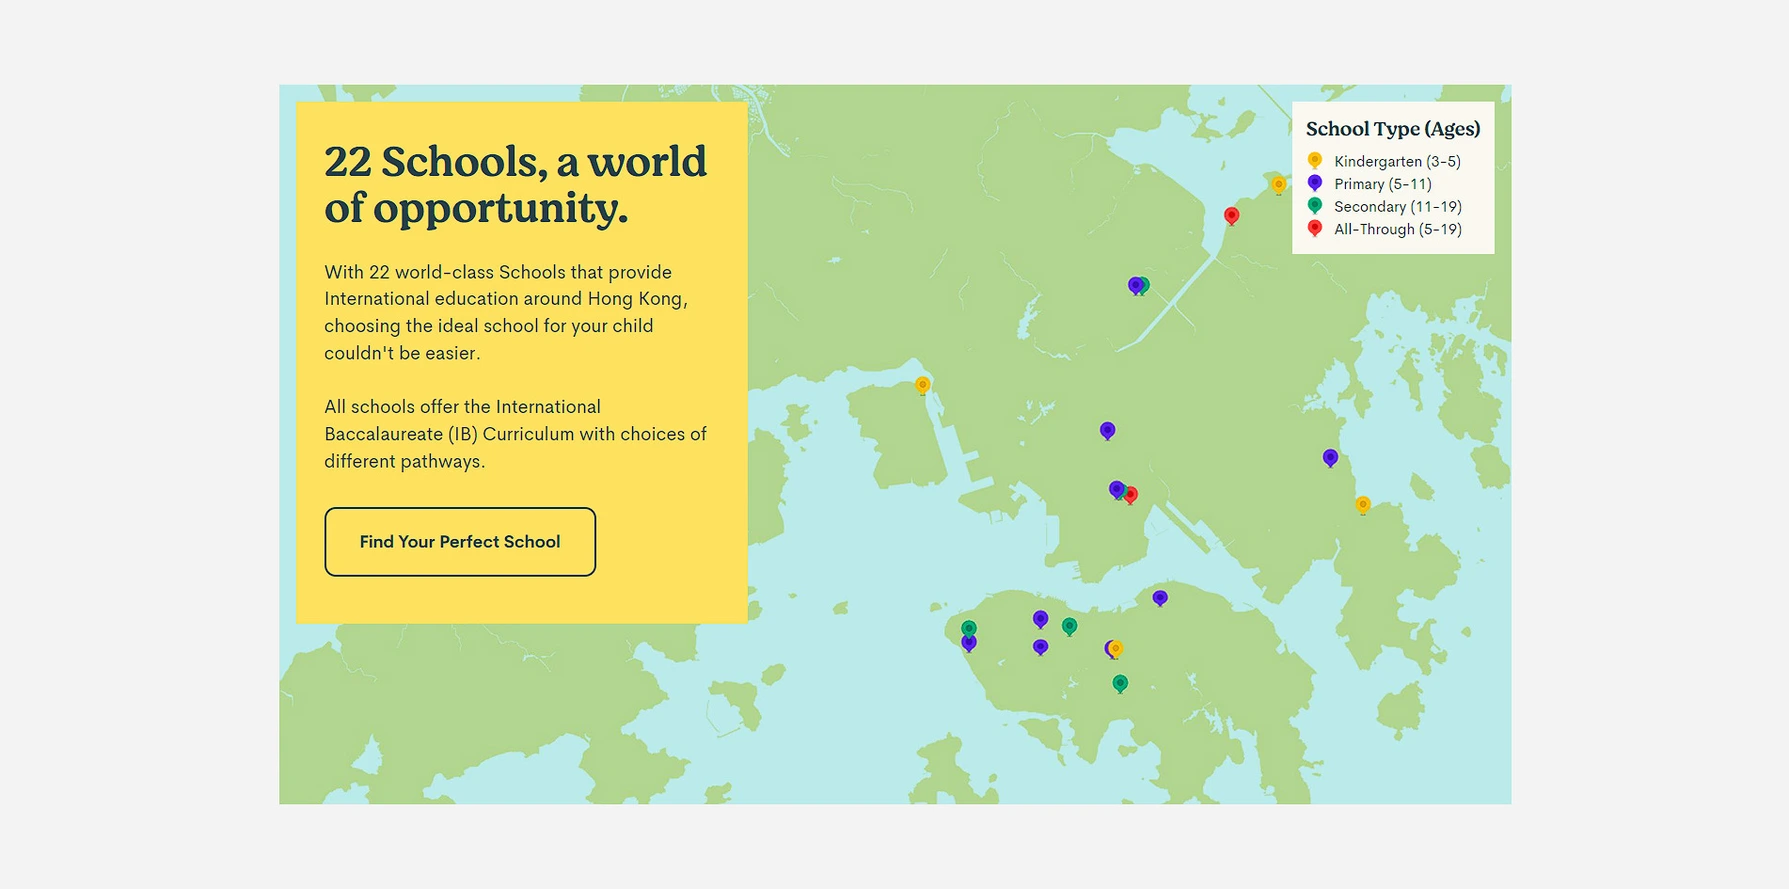Screen dimensions: 1789x889
Task: Open the easternmost yellow Kindergarten pin
Action: [1363, 505]
